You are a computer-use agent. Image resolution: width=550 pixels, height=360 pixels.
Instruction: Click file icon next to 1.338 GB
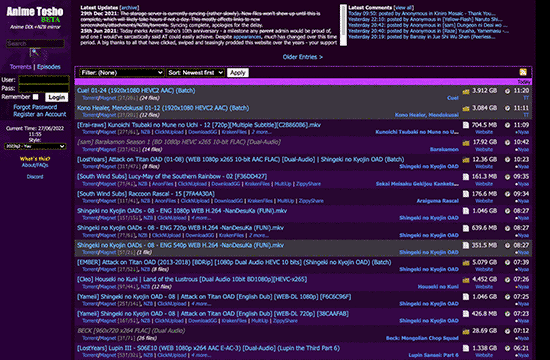click(466, 348)
